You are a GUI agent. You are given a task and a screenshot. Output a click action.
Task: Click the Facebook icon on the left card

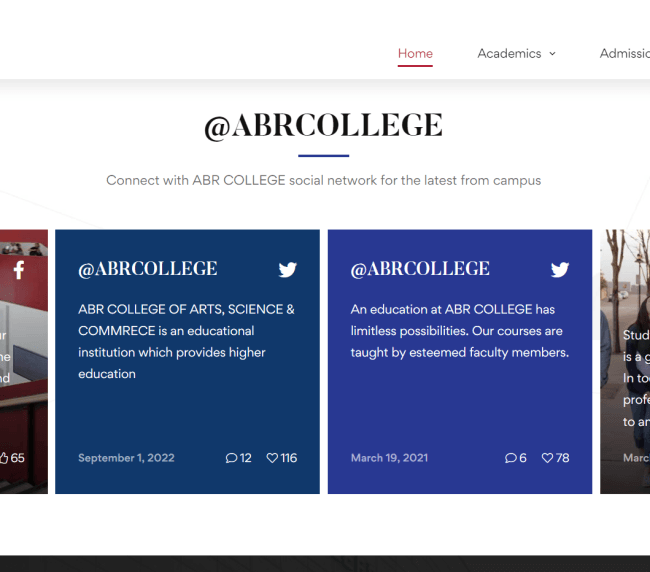click(19, 270)
